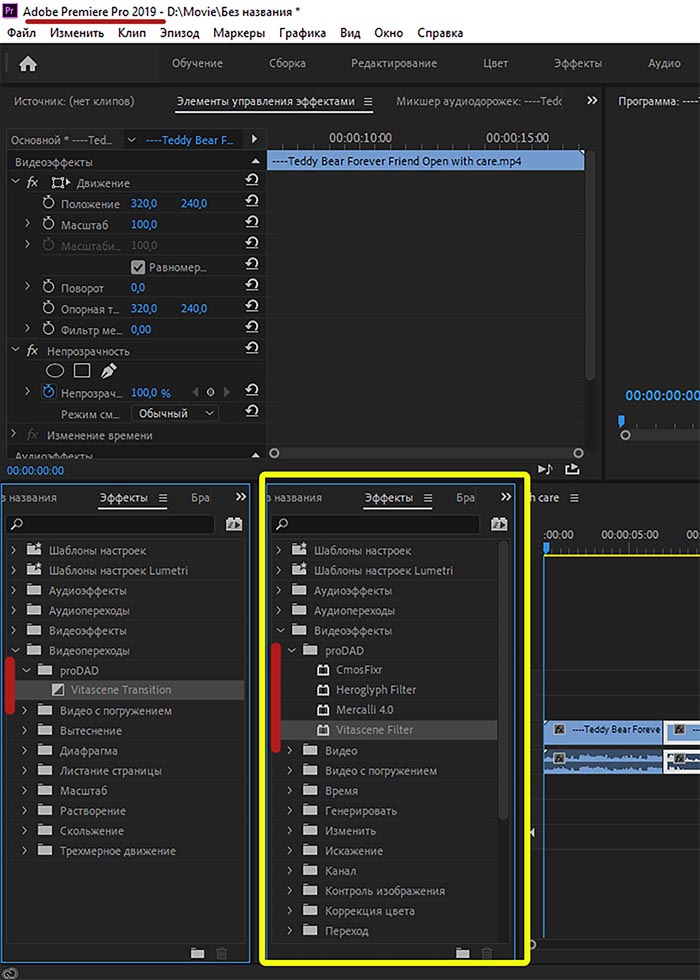Select the CmosFixr effect
Screen dimensions: 700x980
[359, 669]
